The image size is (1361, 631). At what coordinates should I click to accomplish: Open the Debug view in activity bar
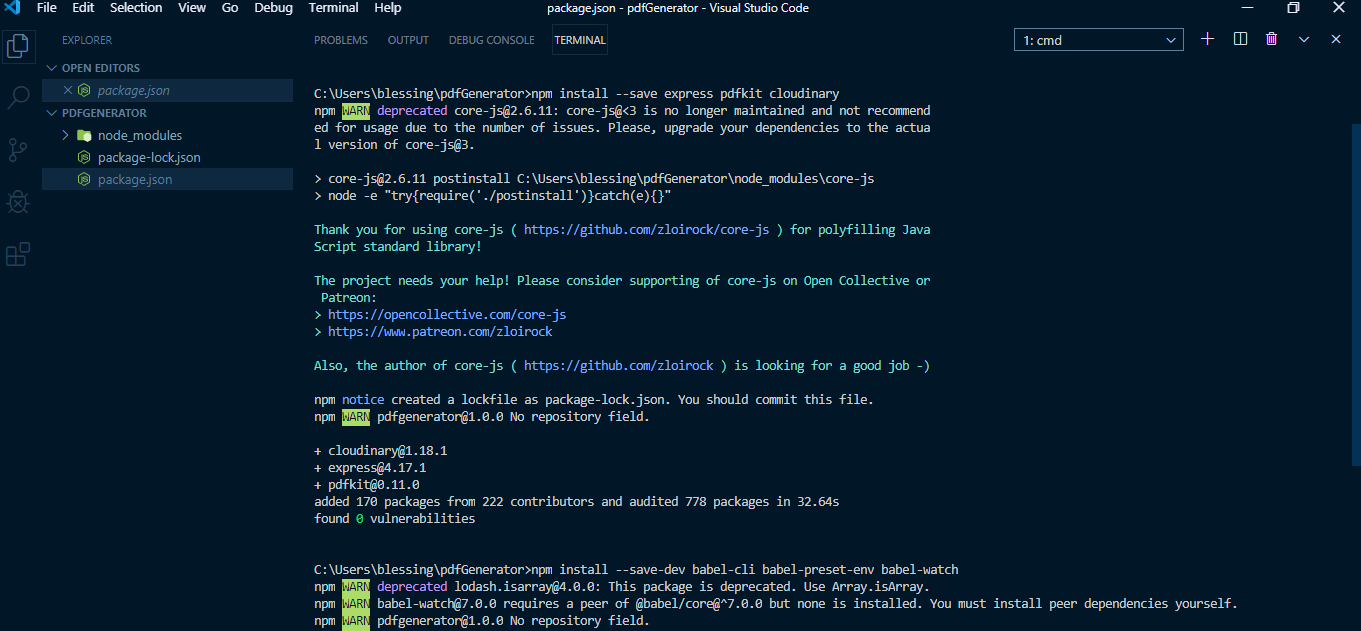coord(18,202)
